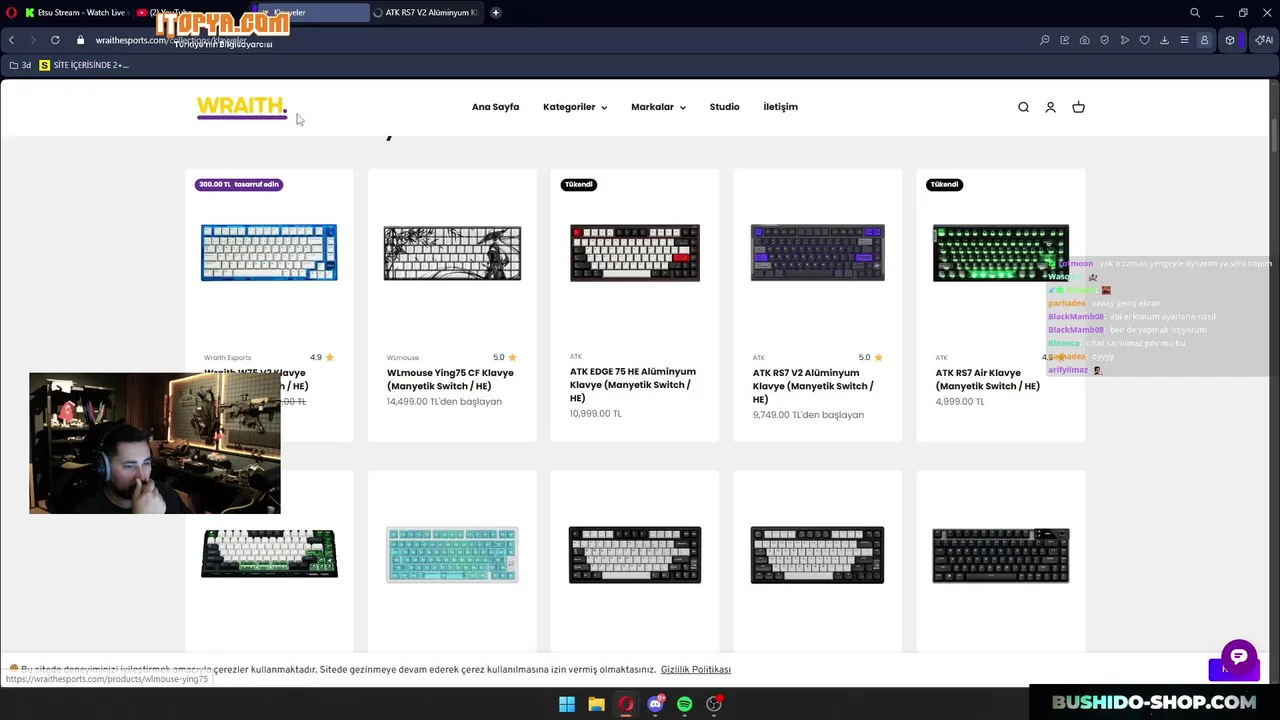Click the ATK EDGE 75 keyboard image
Image resolution: width=1280 pixels, height=720 pixels.
[x=635, y=252]
